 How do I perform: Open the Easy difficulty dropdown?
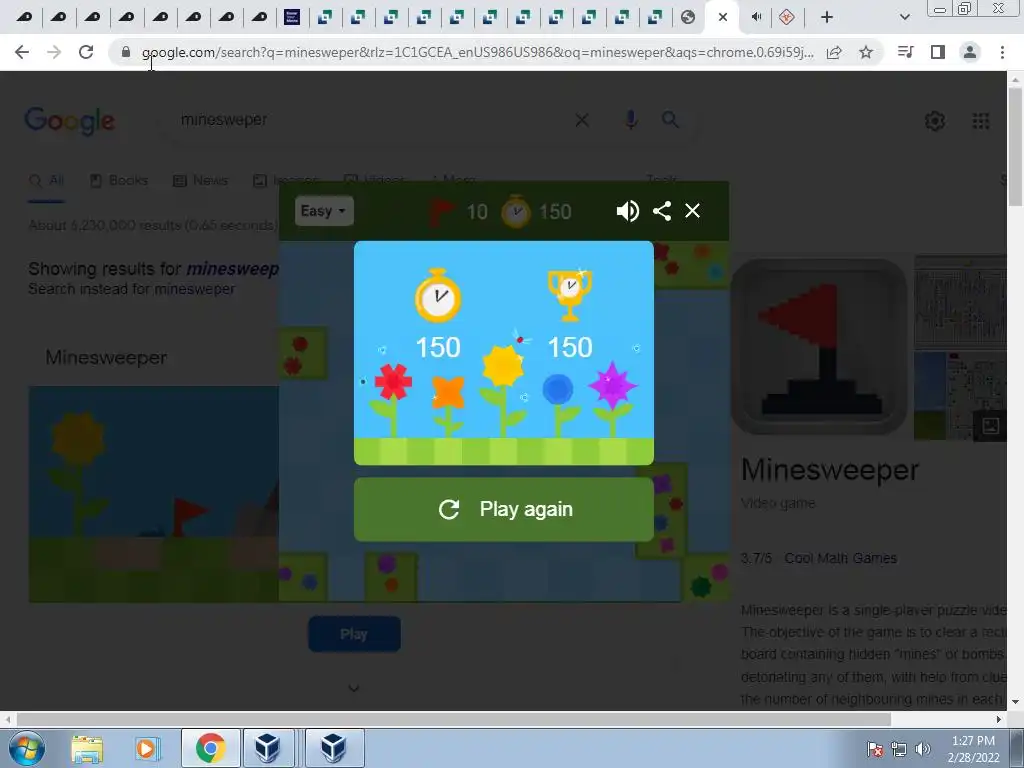324,211
